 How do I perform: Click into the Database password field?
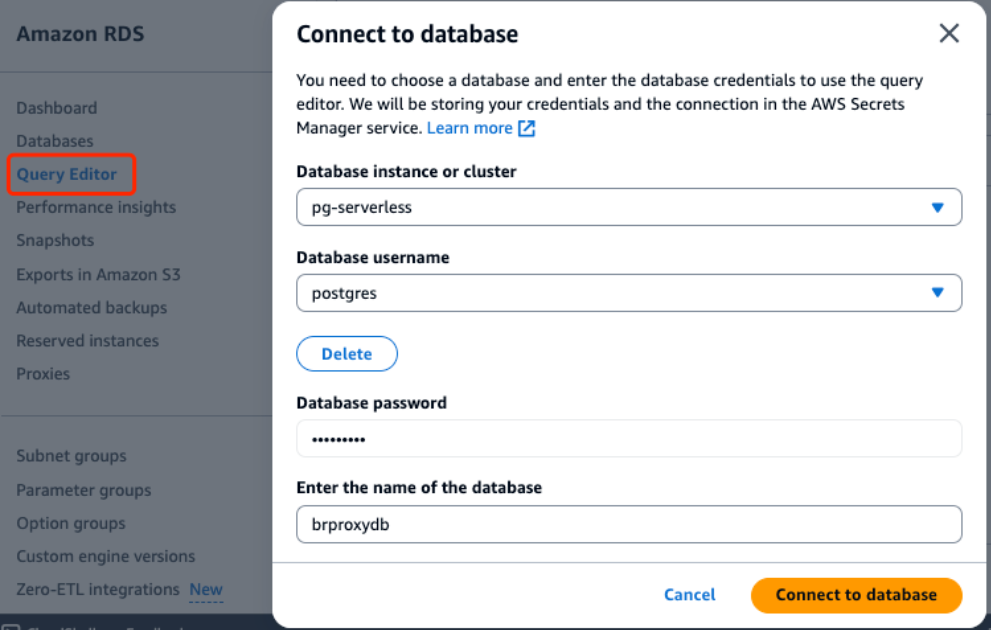tap(628, 439)
